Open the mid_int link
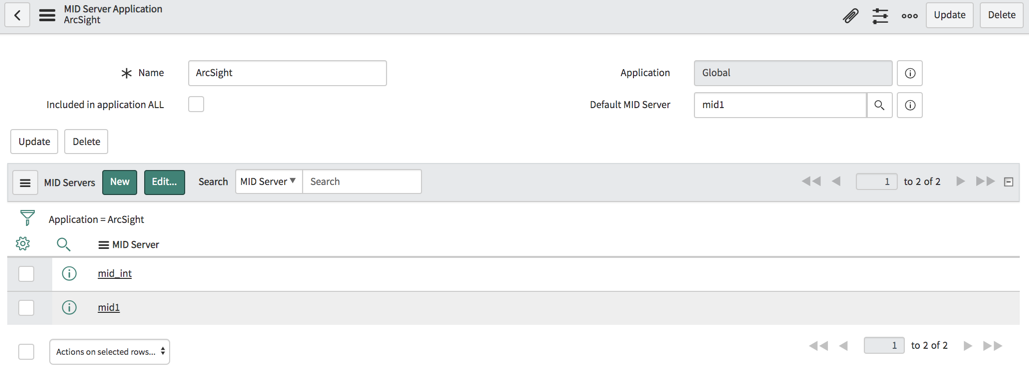Viewport: 1029px width, 375px height. [115, 274]
